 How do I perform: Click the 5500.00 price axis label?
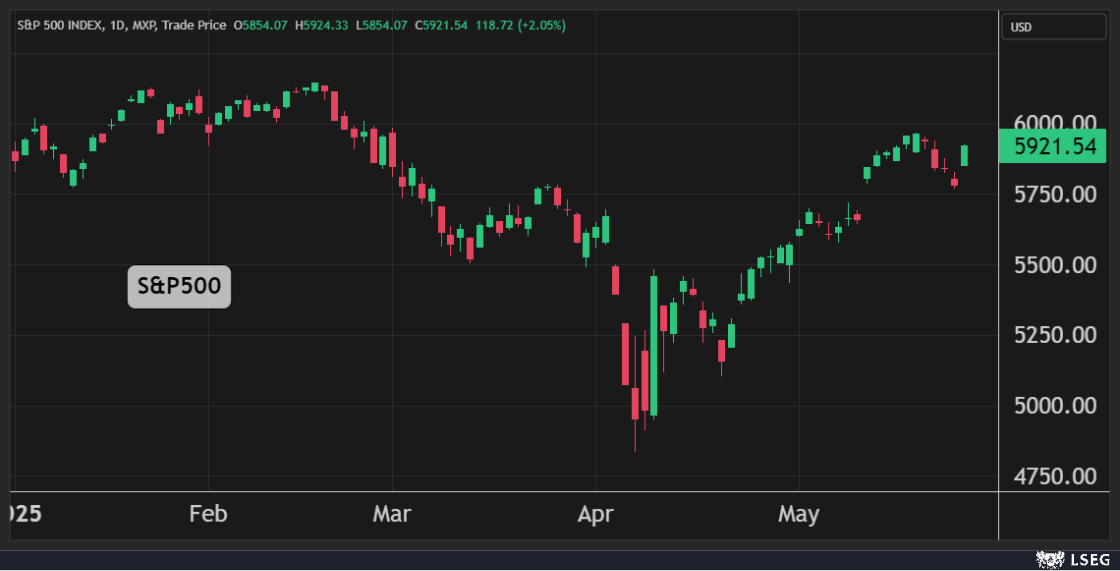1055,265
